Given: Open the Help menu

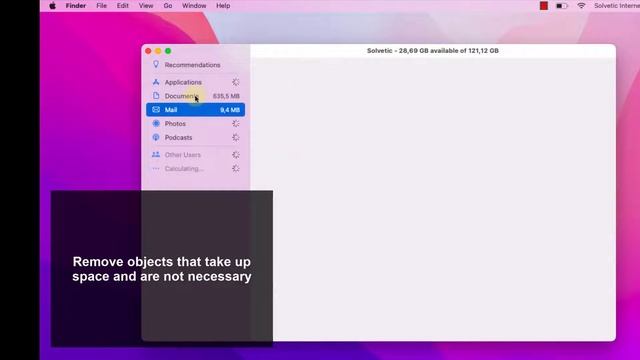Looking at the screenshot, I should click(223, 6).
